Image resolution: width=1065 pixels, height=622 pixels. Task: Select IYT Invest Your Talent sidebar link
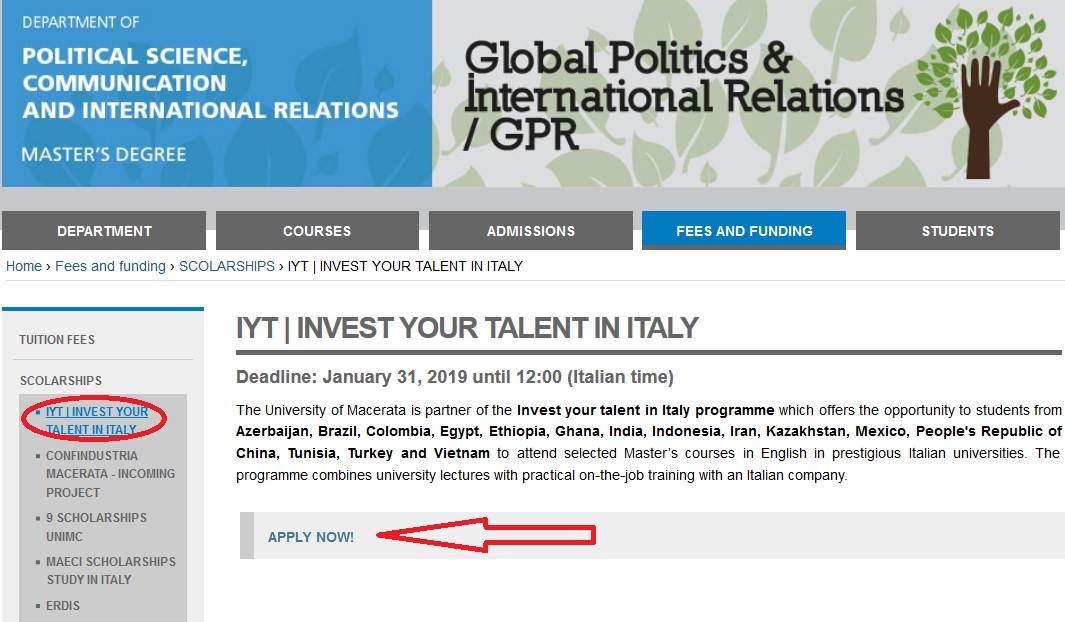pos(96,420)
